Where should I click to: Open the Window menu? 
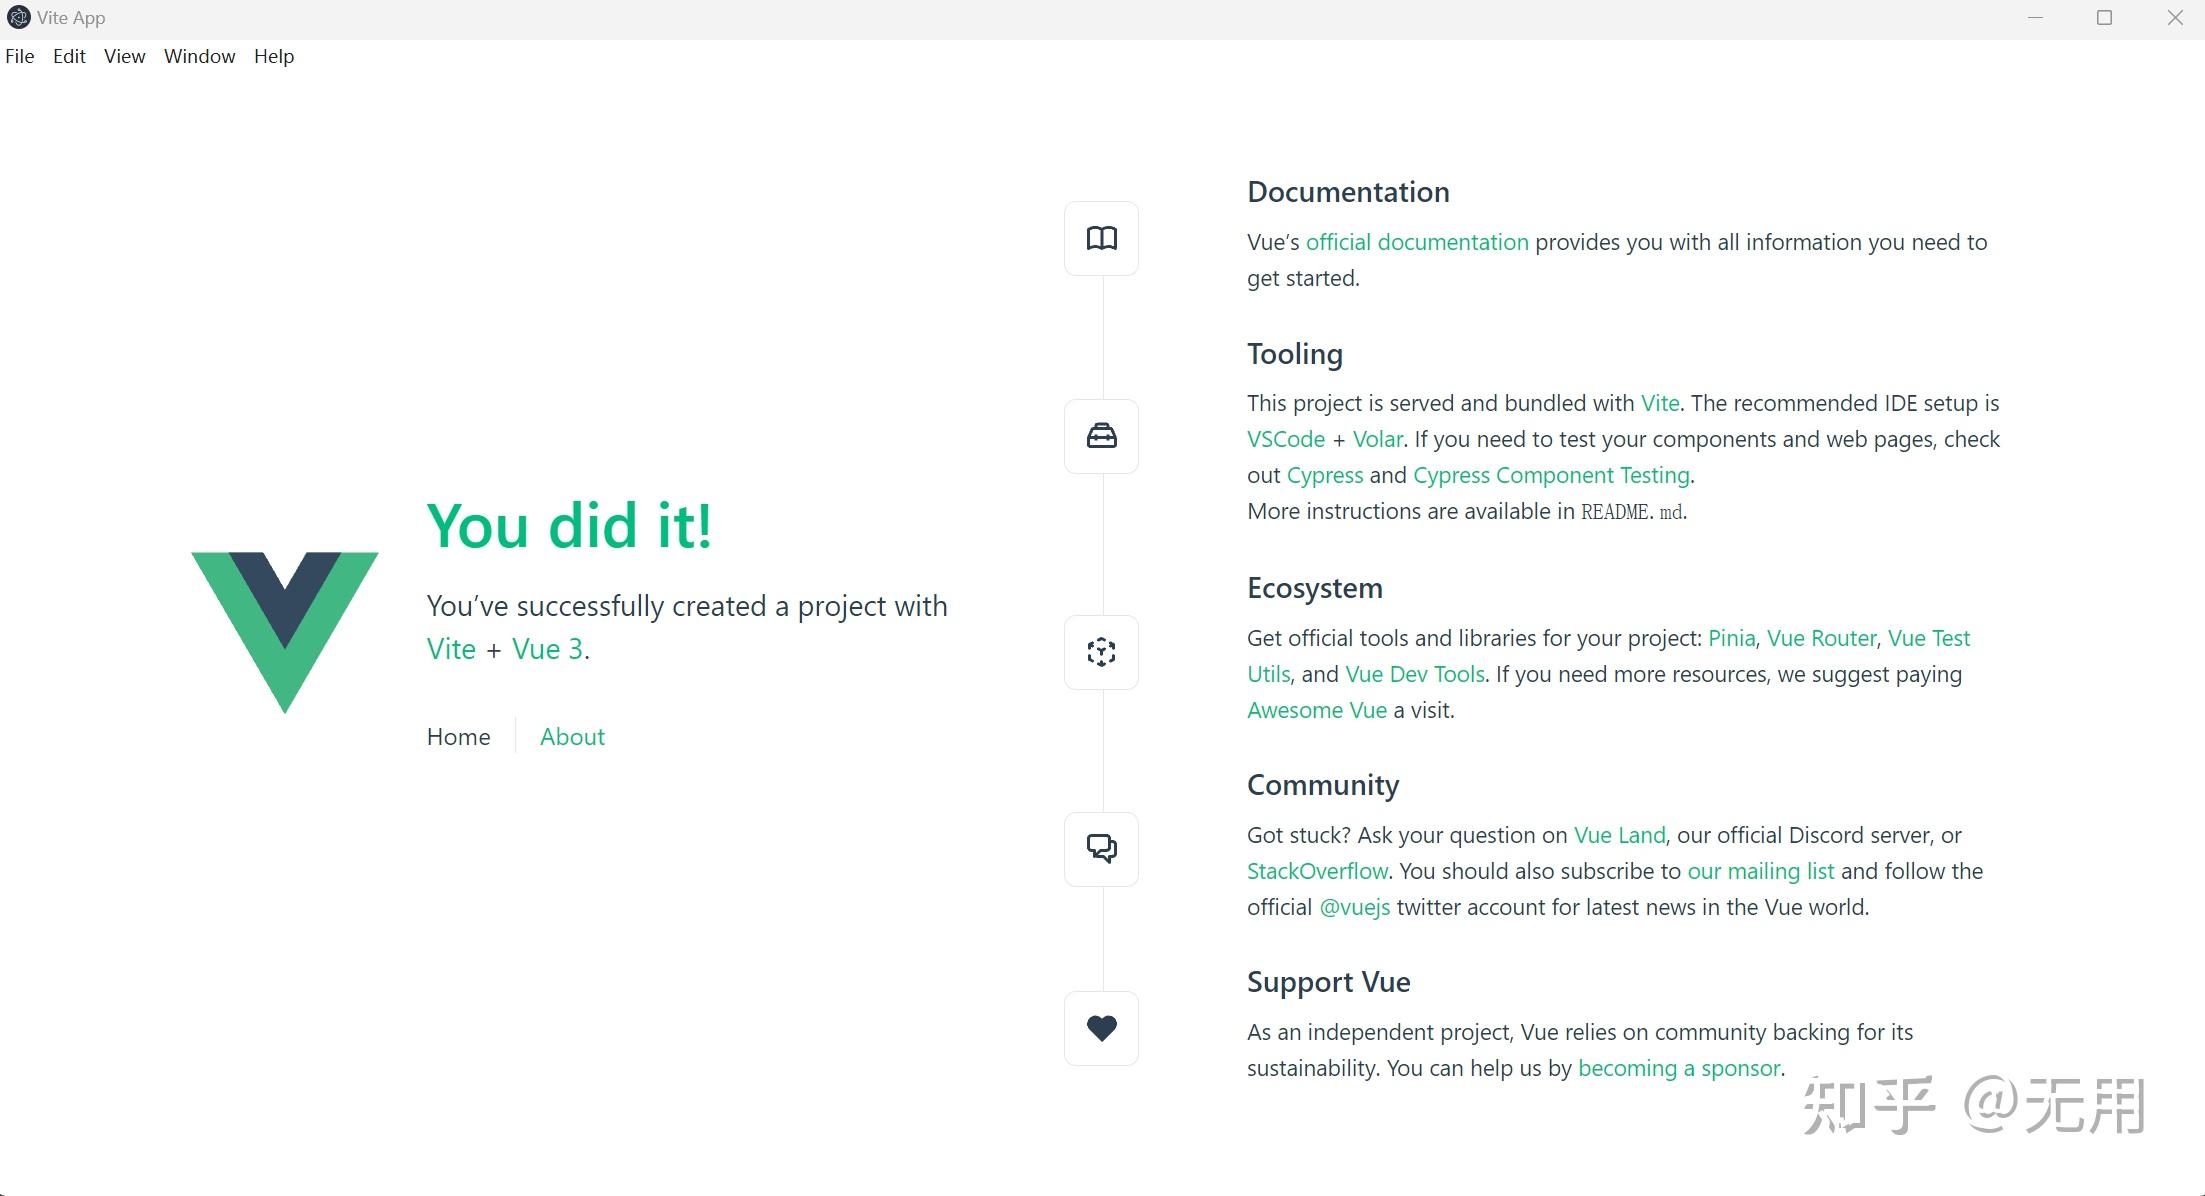tap(200, 56)
